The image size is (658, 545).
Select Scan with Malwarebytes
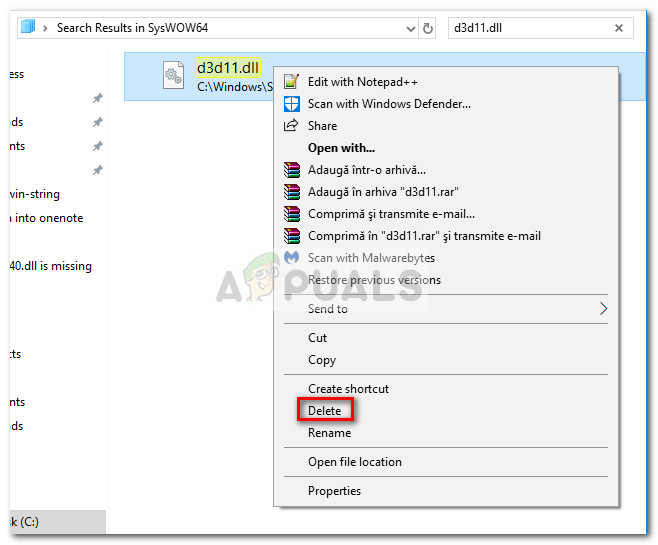[x=371, y=258]
